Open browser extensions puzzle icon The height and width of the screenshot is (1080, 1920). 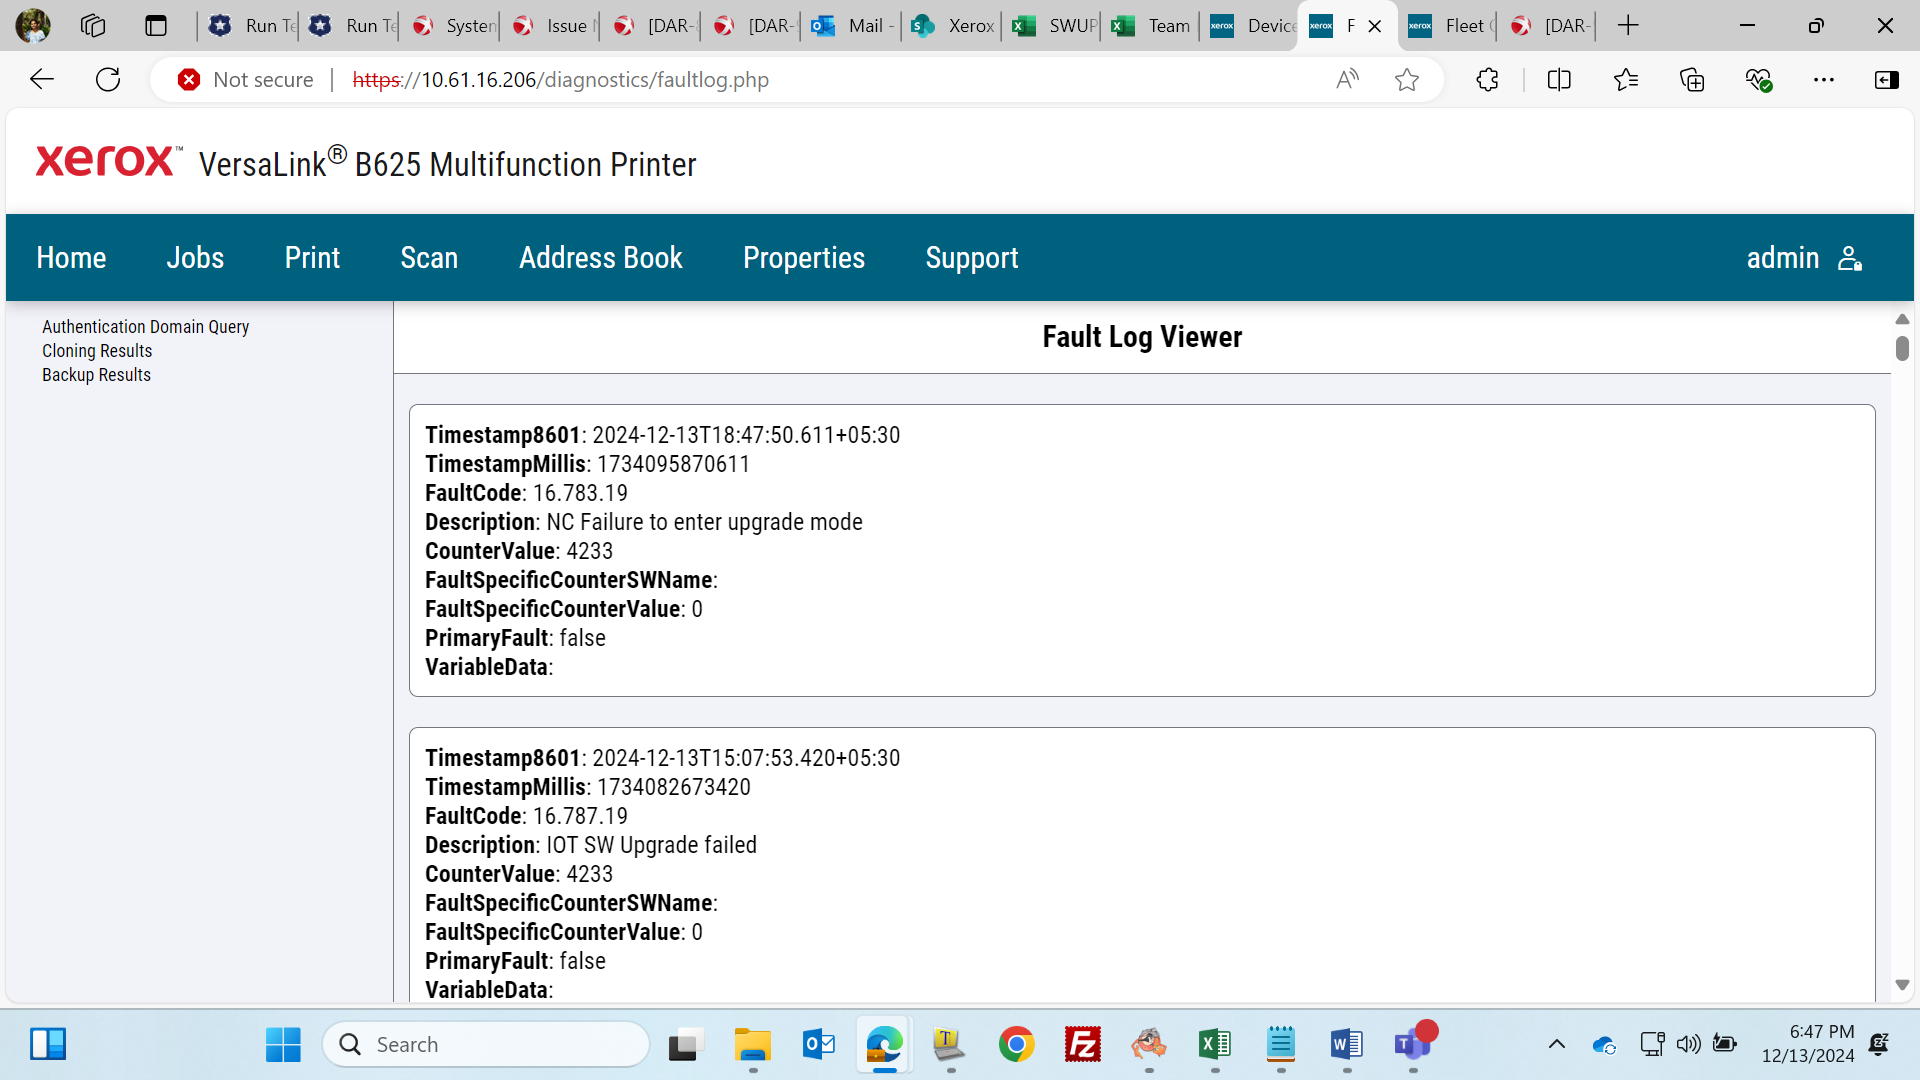tap(1487, 80)
